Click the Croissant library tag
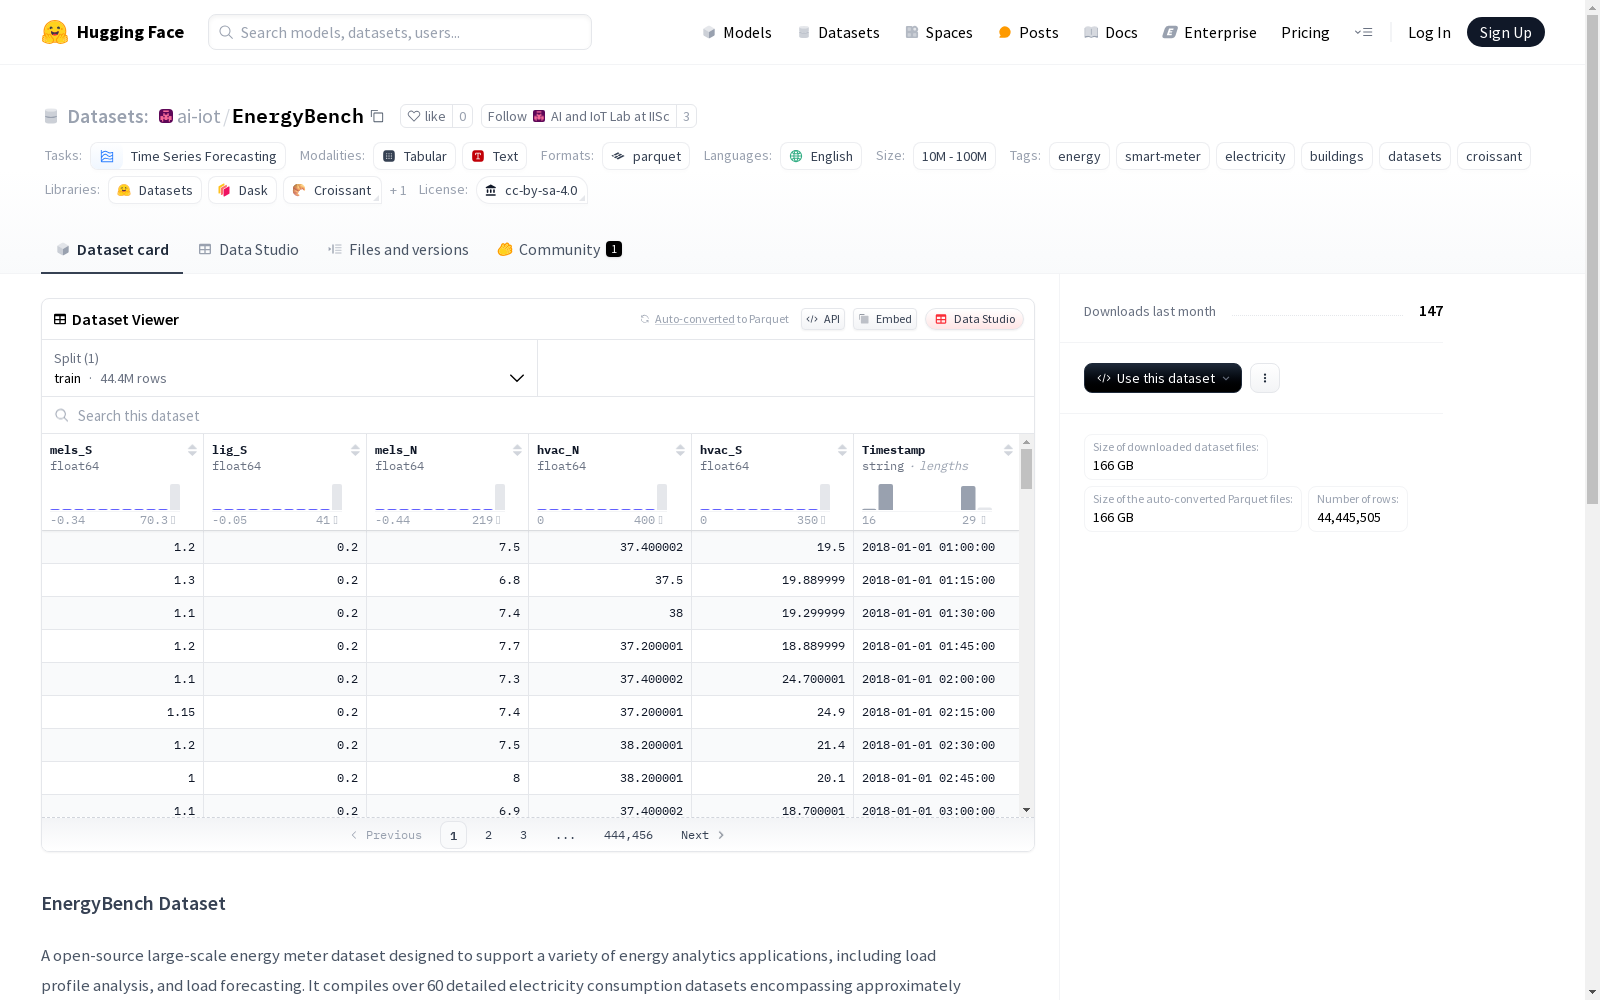 point(332,190)
